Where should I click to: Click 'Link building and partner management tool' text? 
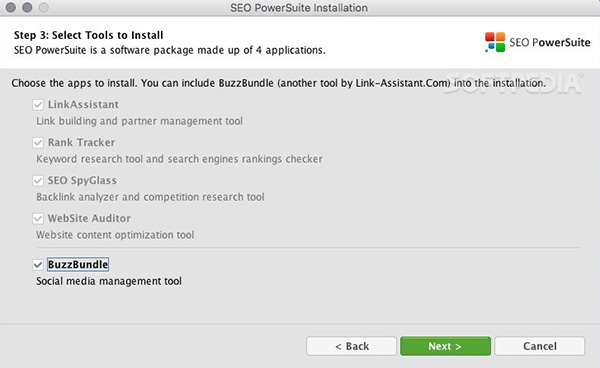(139, 121)
